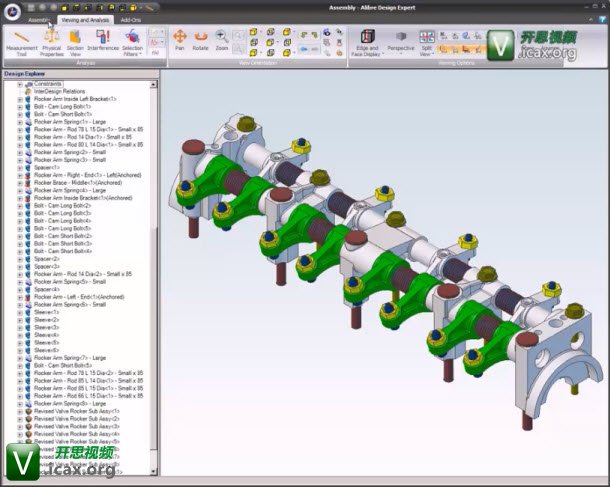This screenshot has height=487, width=610.
Task: Select Rocker Brace - Middle<1>(Anchored)
Action: (78, 183)
